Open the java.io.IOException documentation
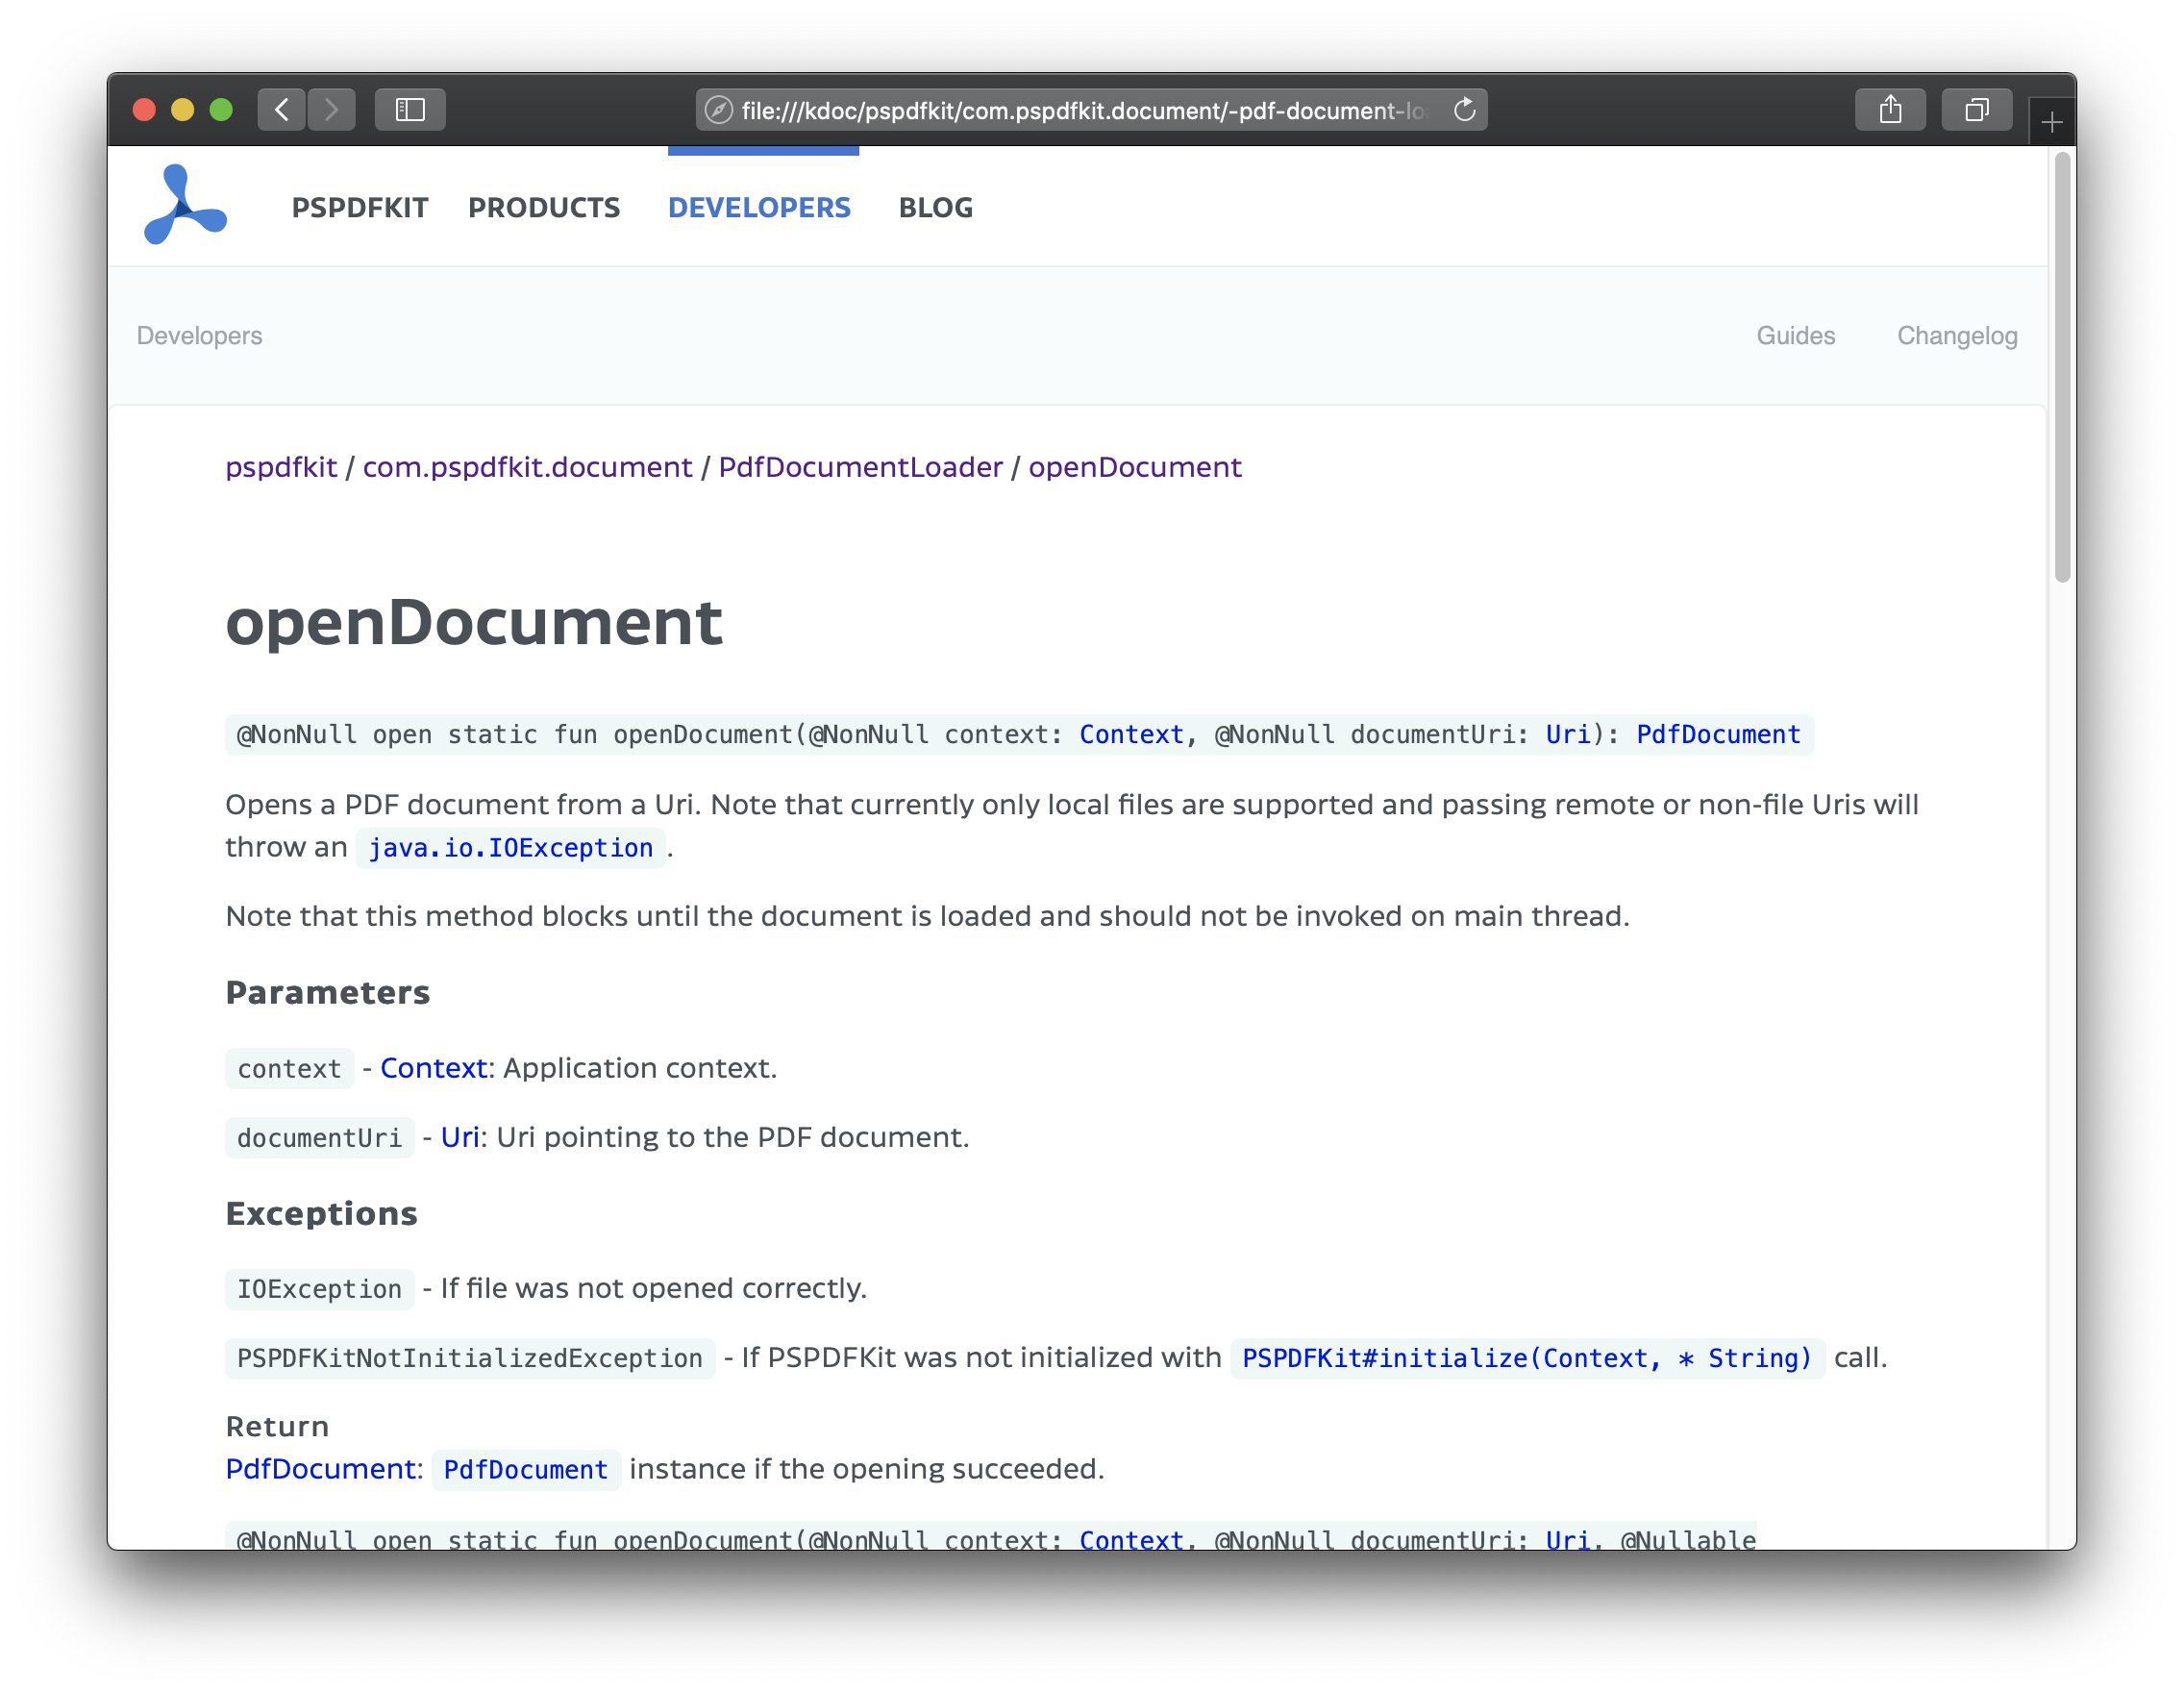Image resolution: width=2184 pixels, height=1692 pixels. pos(509,847)
